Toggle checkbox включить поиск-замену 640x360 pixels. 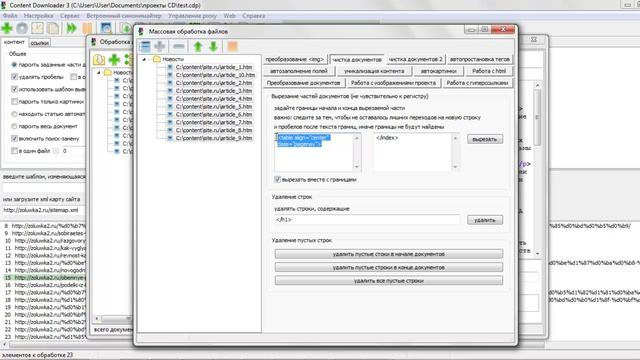pos(14,138)
